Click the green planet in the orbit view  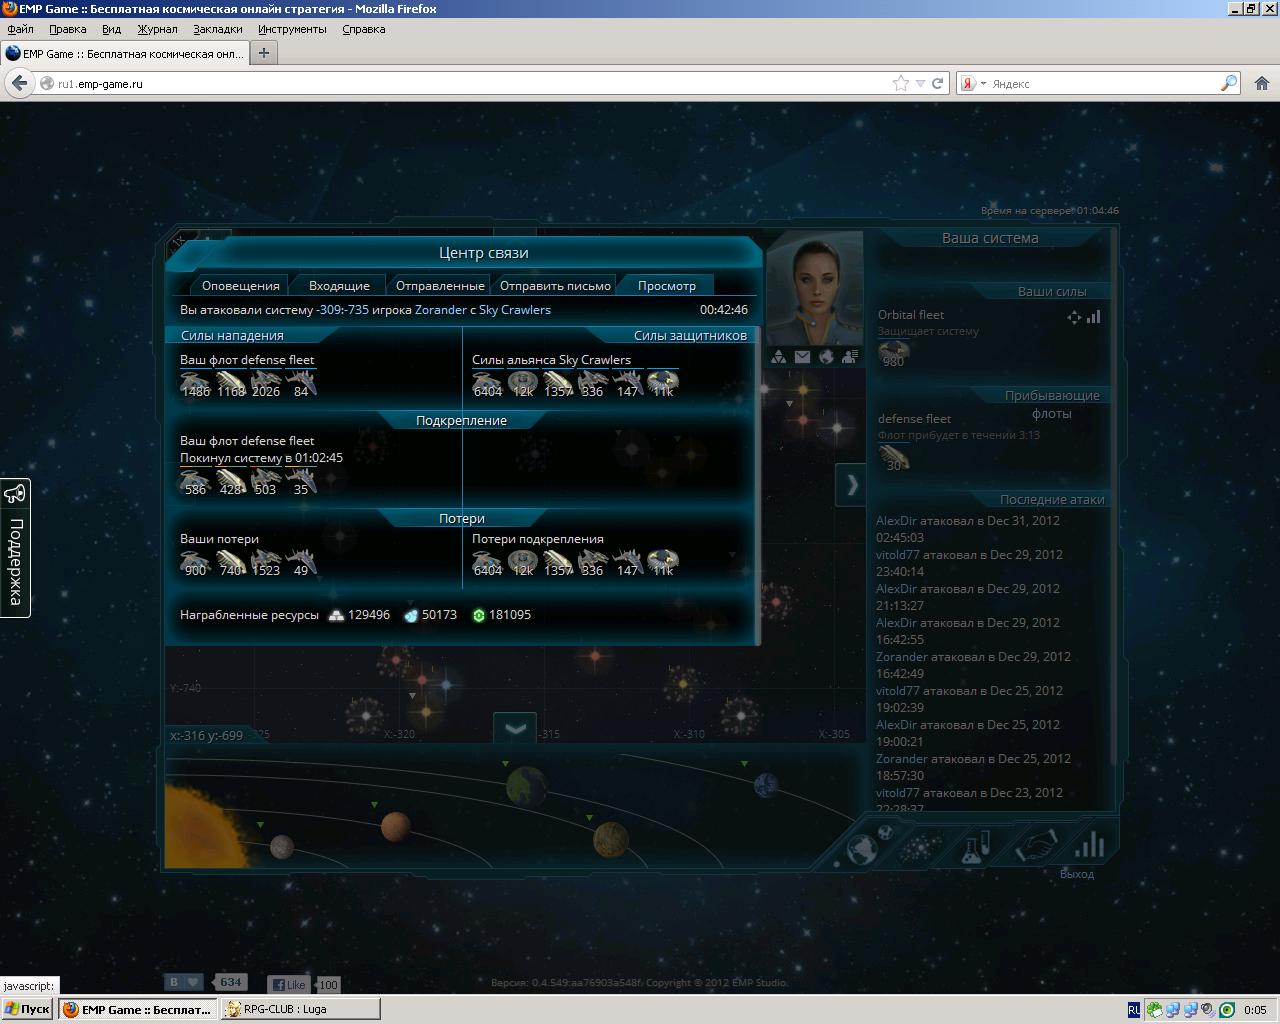(x=526, y=785)
